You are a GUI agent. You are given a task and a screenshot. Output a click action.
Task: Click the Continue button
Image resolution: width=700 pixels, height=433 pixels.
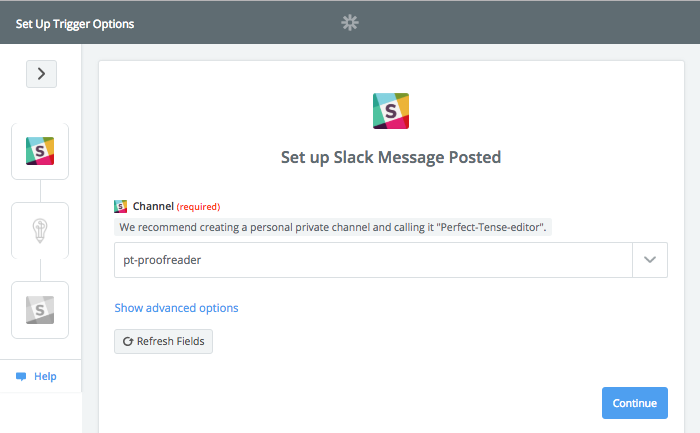634,403
